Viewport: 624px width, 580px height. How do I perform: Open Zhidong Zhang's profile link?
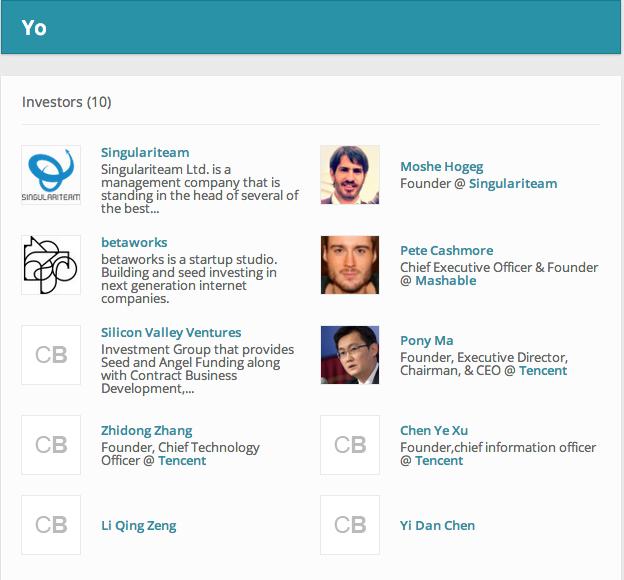[x=146, y=431]
